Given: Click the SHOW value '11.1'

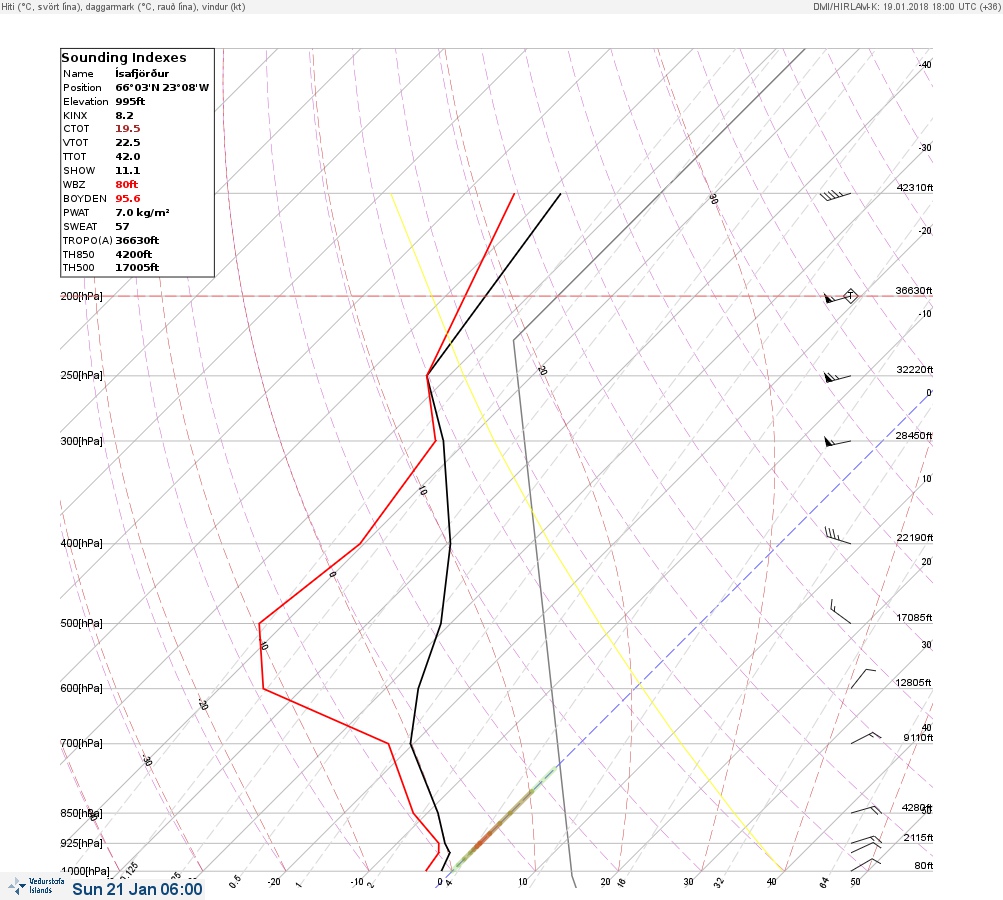Looking at the screenshot, I should tap(127, 171).
